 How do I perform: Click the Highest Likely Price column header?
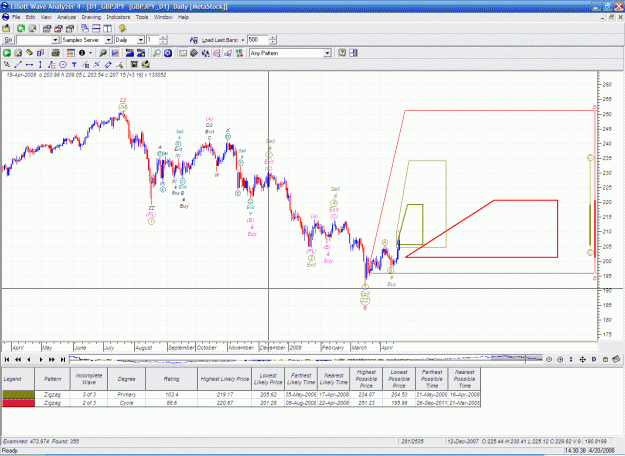(225, 379)
